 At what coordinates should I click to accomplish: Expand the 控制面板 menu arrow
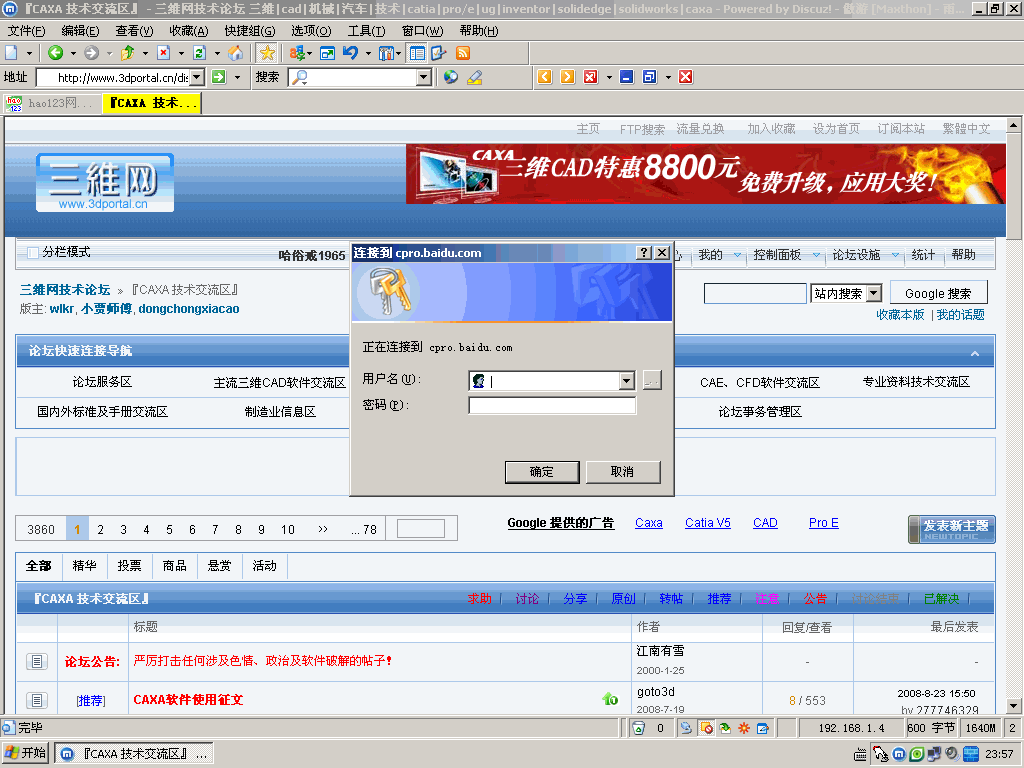point(816,255)
